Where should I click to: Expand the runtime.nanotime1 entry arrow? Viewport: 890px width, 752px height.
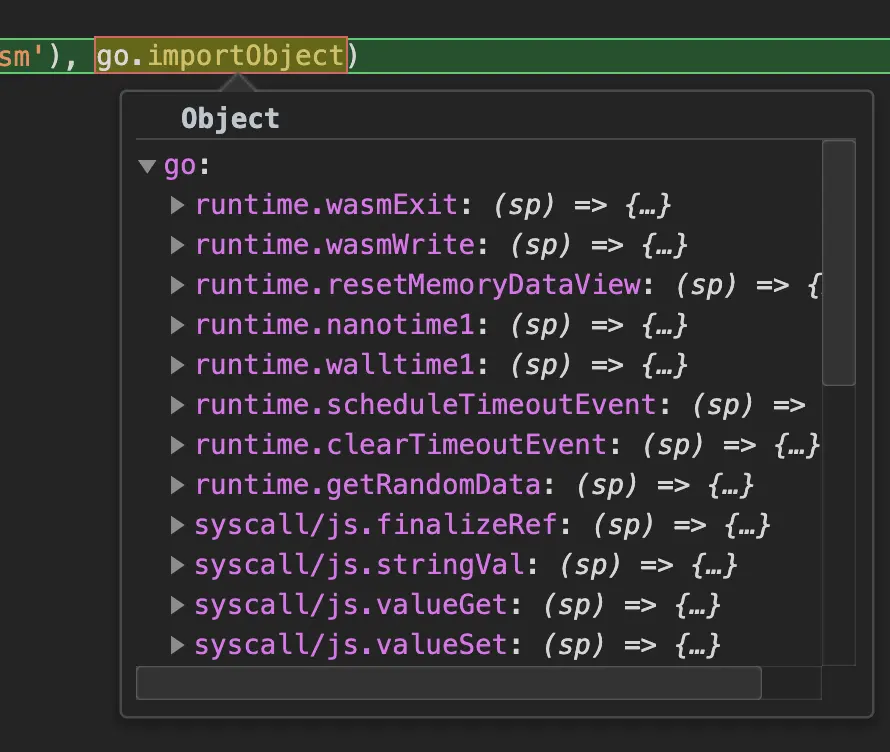[178, 325]
